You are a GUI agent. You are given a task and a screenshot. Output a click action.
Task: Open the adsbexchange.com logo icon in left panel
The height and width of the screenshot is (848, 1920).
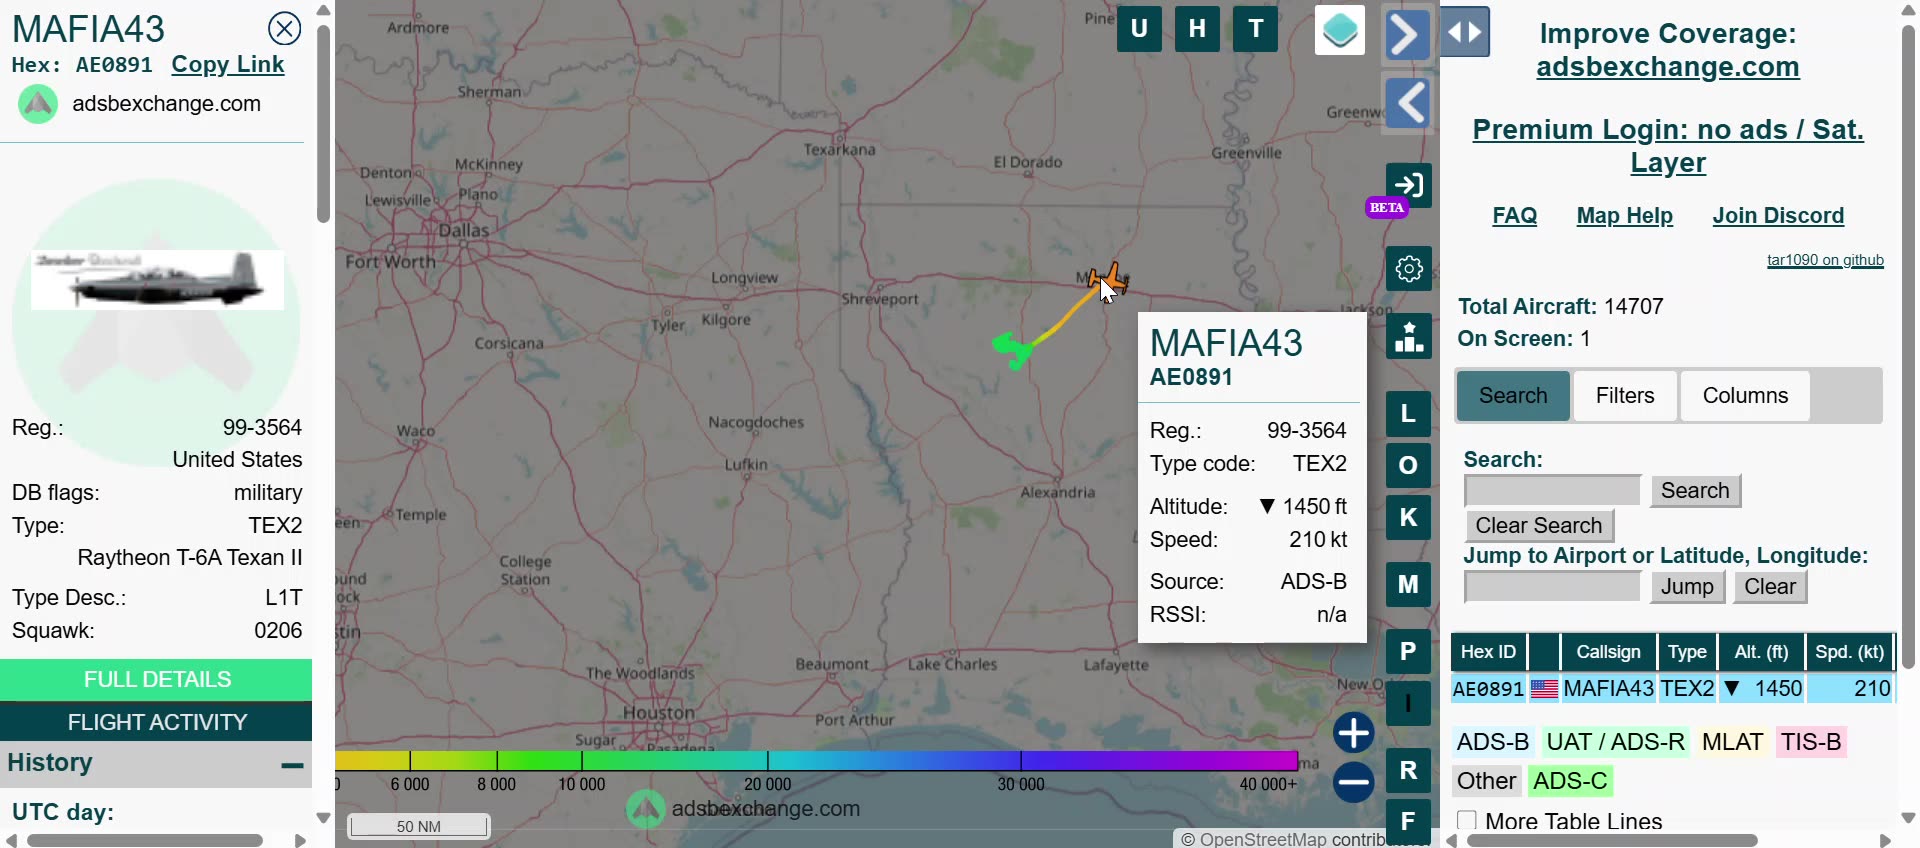point(38,104)
